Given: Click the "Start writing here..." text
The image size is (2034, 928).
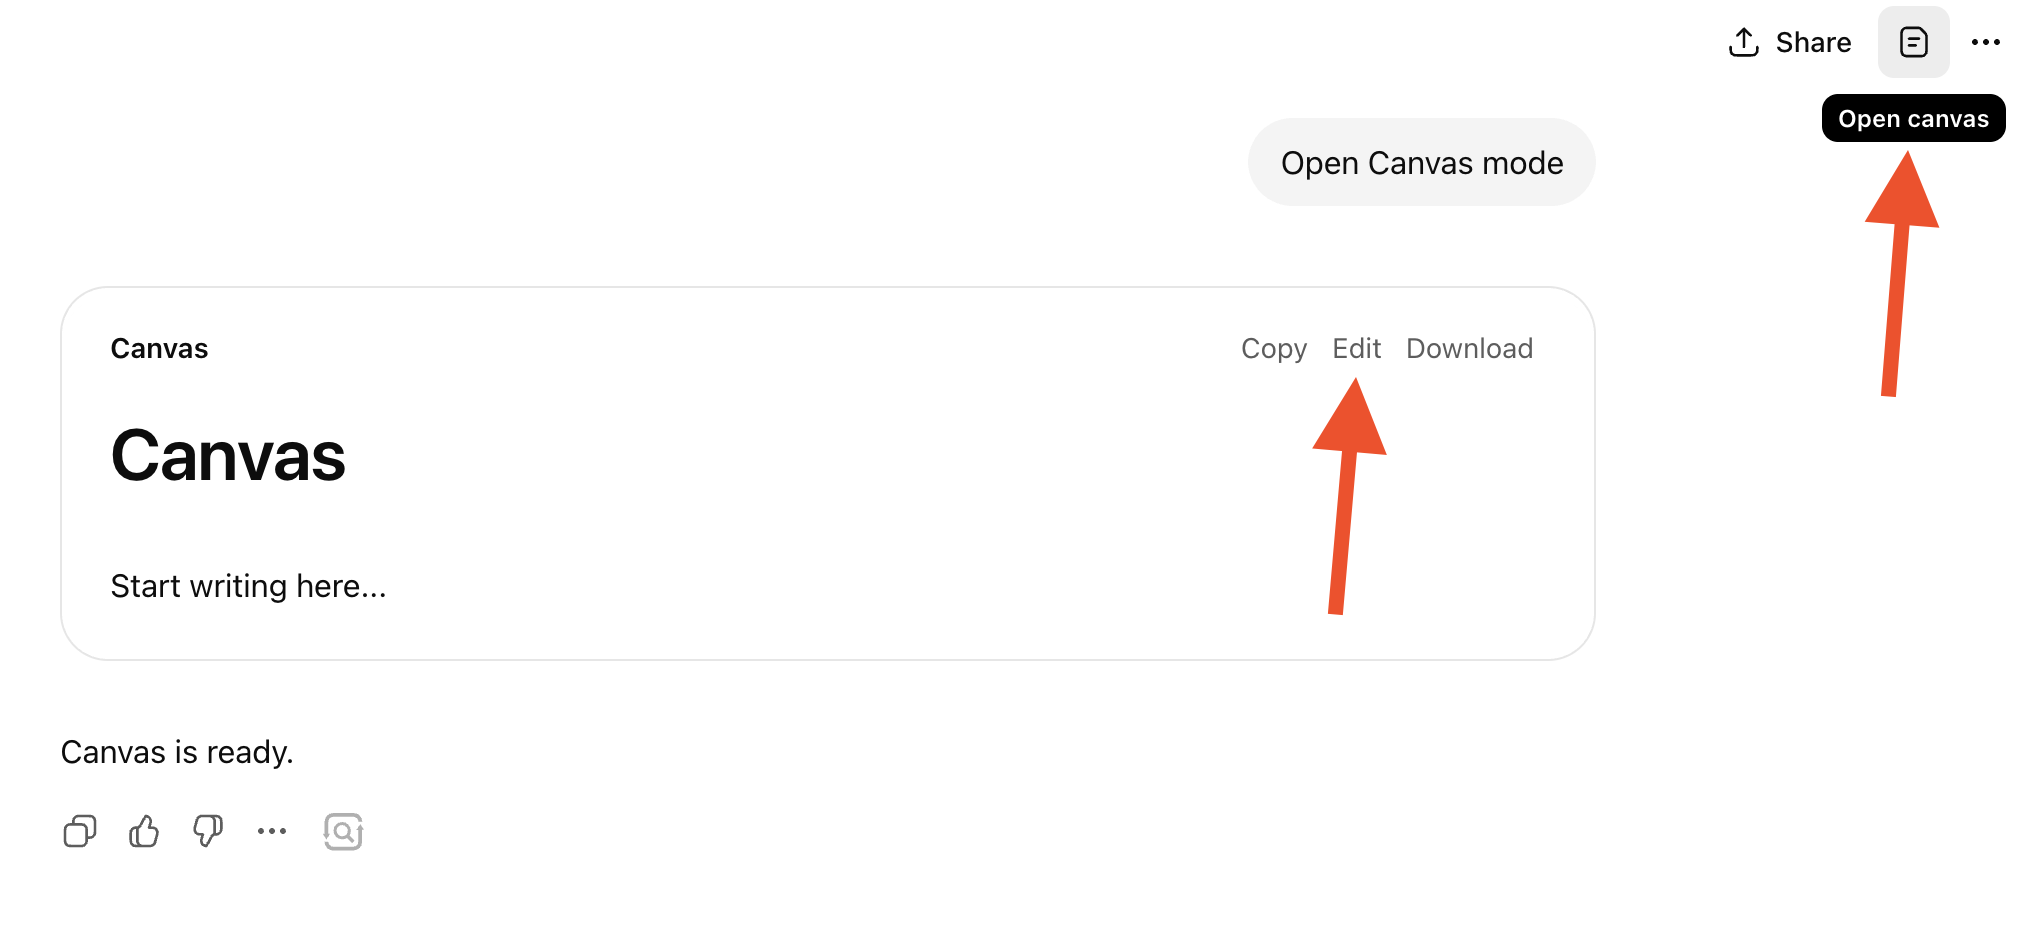Looking at the screenshot, I should tap(248, 586).
